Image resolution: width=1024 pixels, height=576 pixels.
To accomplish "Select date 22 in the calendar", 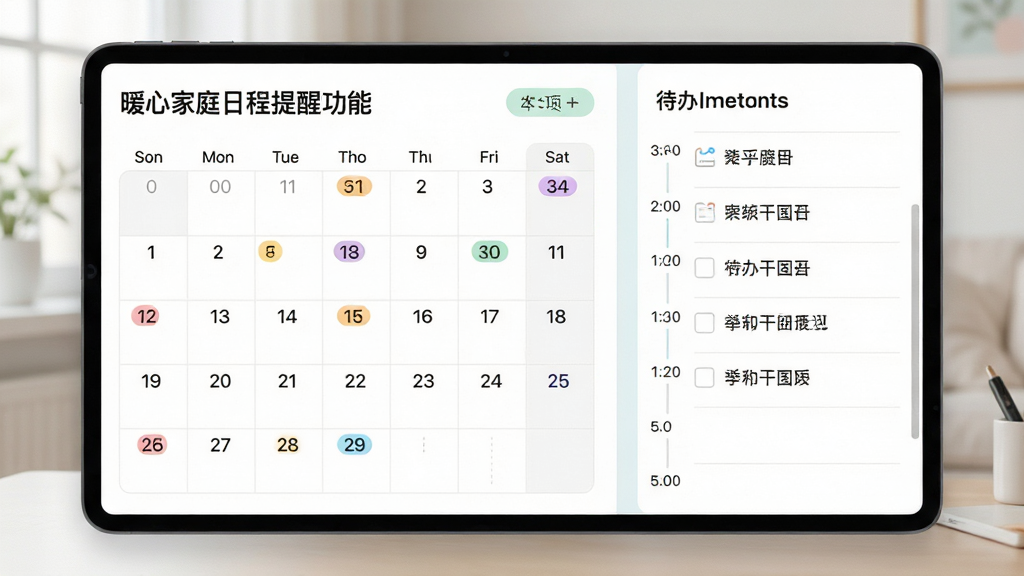I will pyautogui.click(x=355, y=381).
